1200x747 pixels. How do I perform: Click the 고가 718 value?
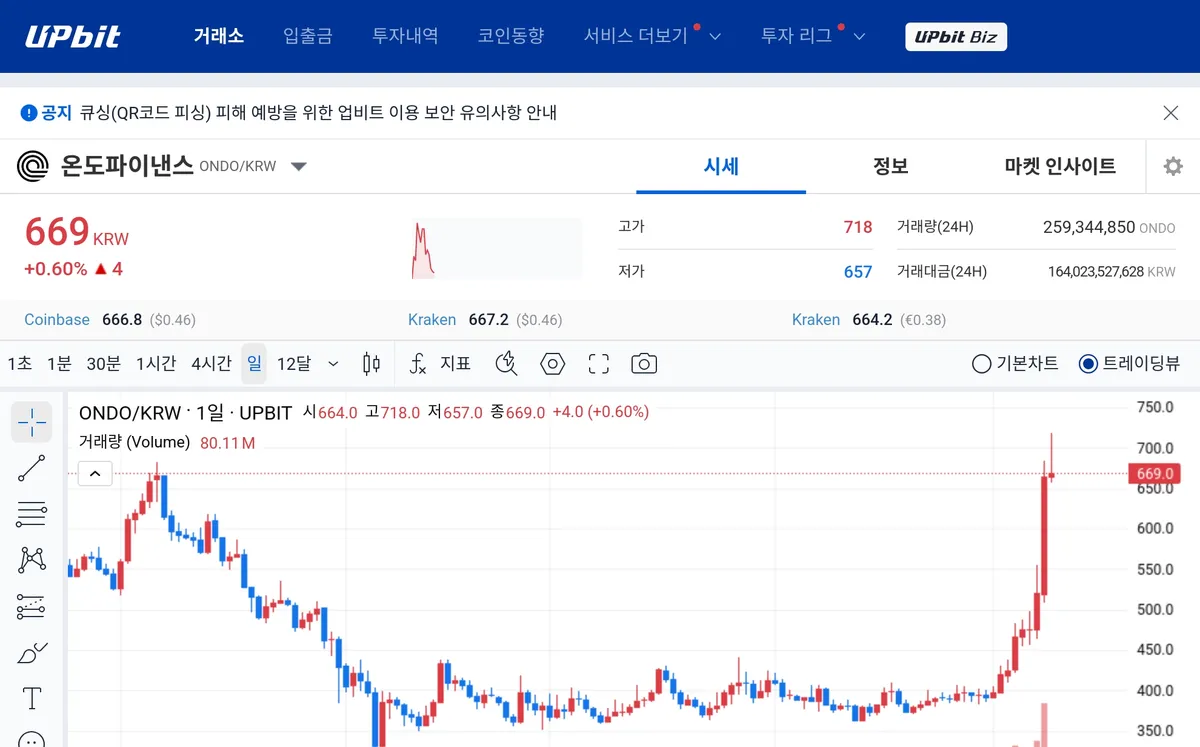pos(858,227)
